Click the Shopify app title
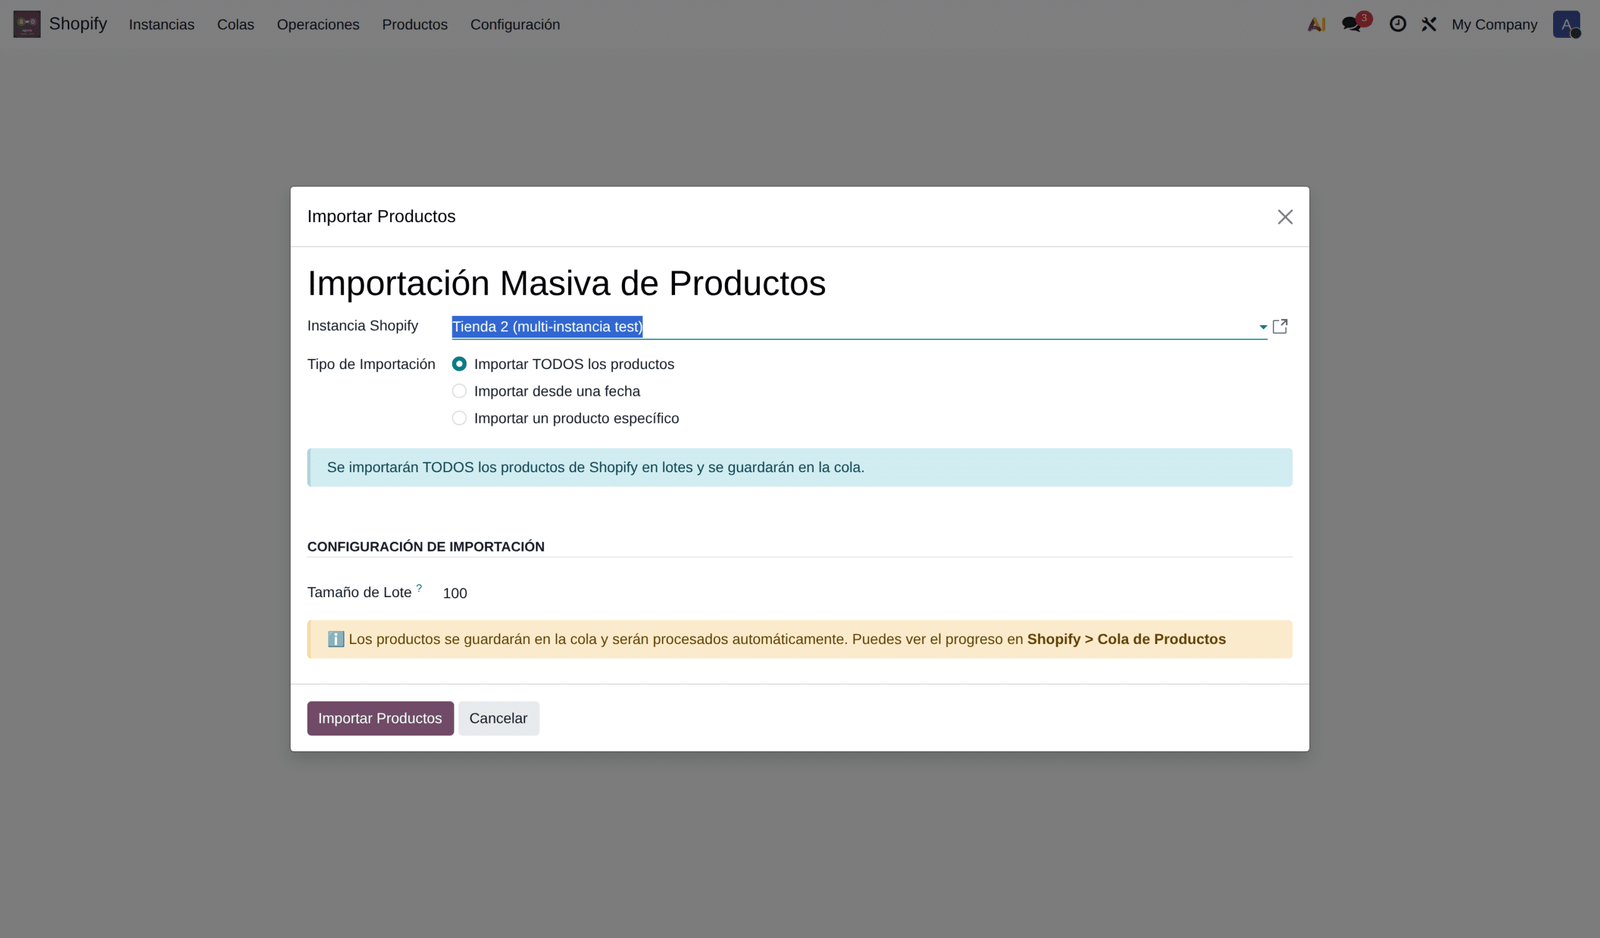Image resolution: width=1600 pixels, height=938 pixels. tap(78, 24)
